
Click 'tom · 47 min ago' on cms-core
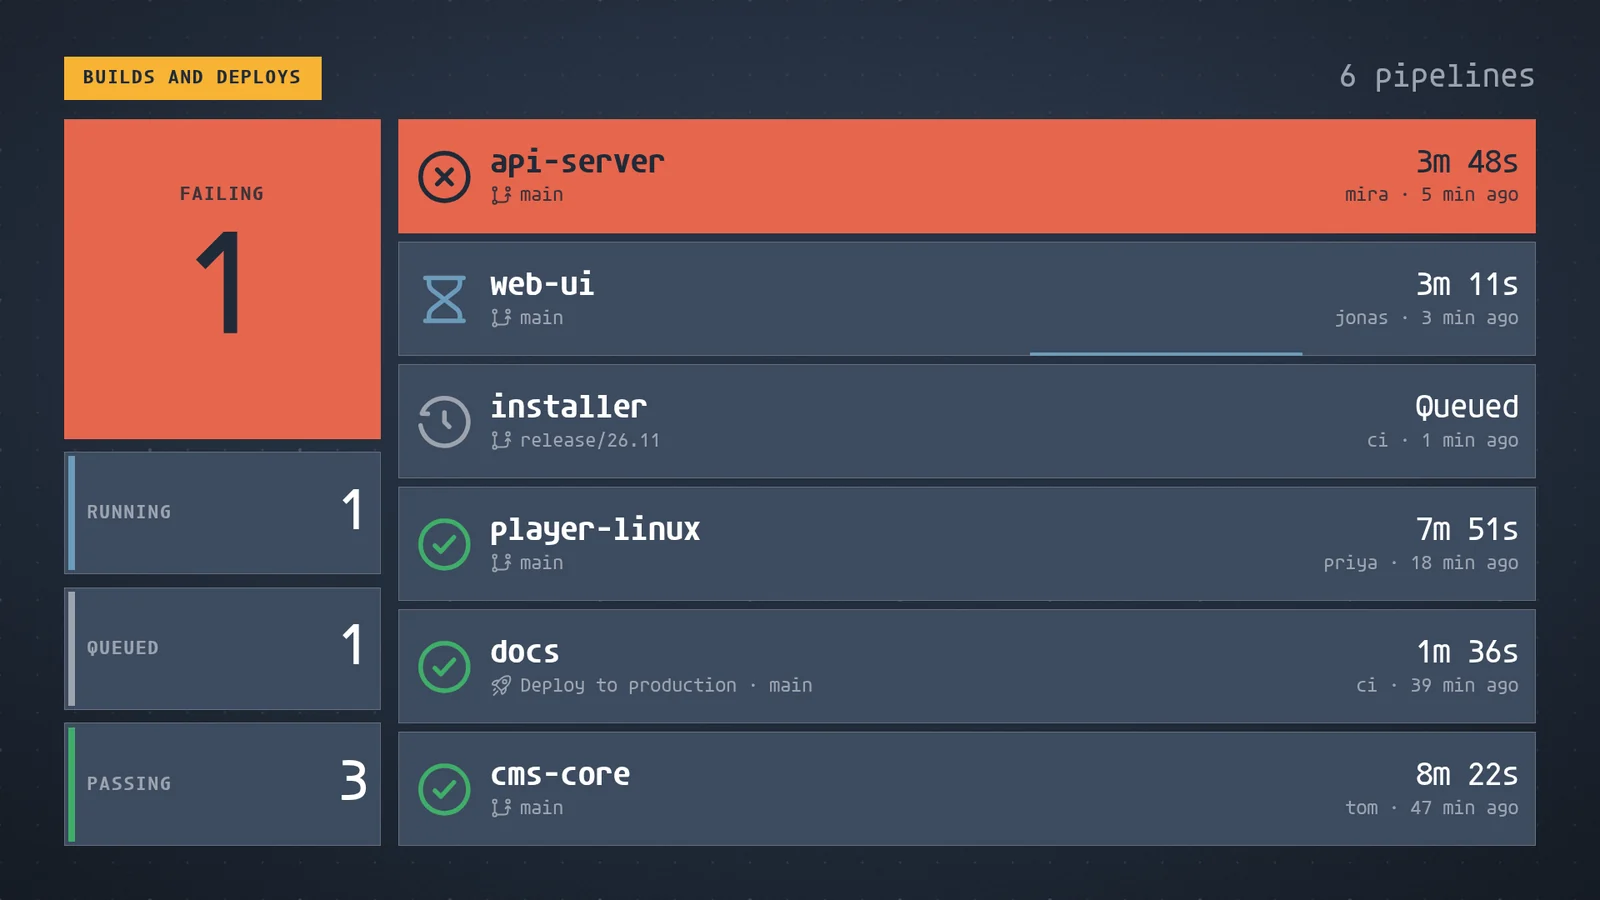[1432, 808]
